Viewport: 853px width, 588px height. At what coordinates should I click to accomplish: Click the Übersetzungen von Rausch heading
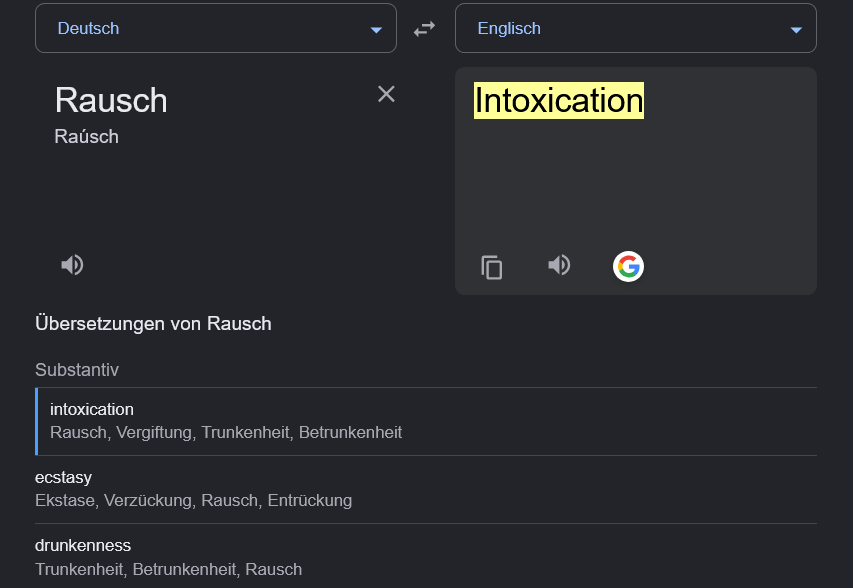(x=153, y=324)
